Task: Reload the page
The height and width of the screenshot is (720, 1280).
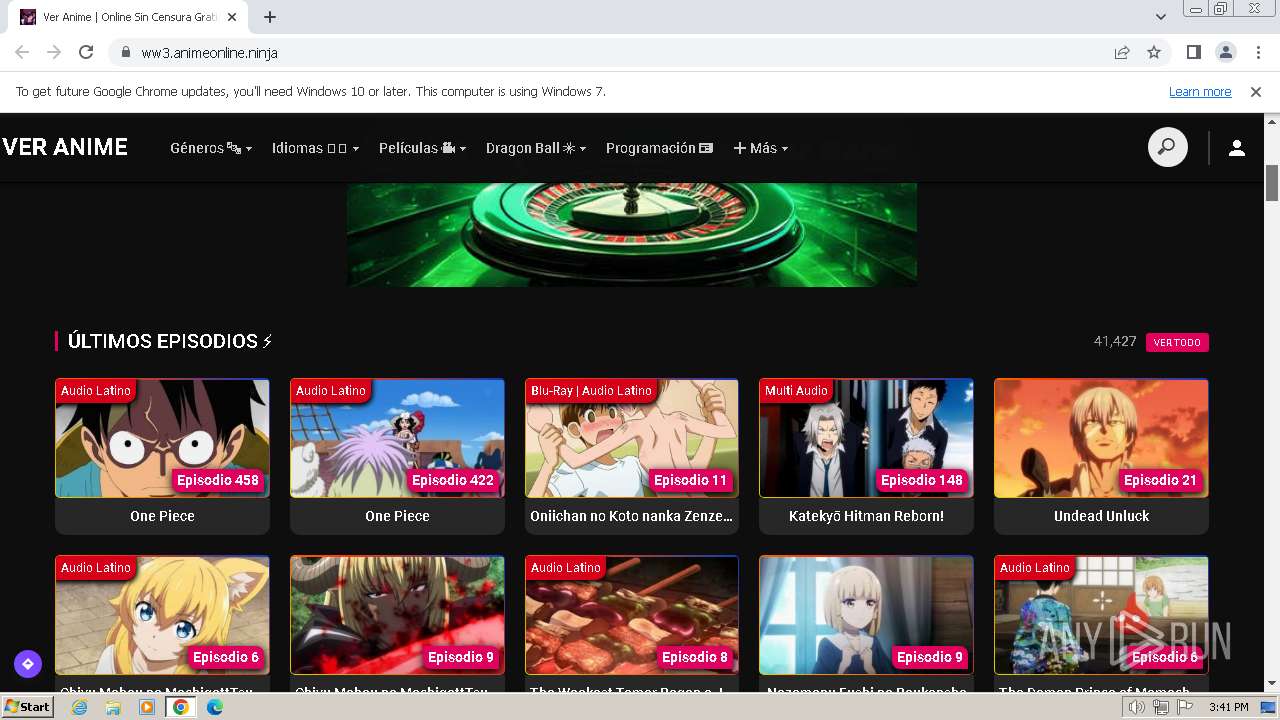Action: pos(86,52)
